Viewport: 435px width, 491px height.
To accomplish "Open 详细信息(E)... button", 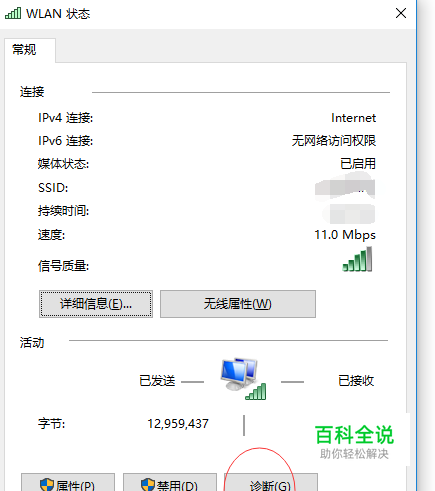I will 96,304.
